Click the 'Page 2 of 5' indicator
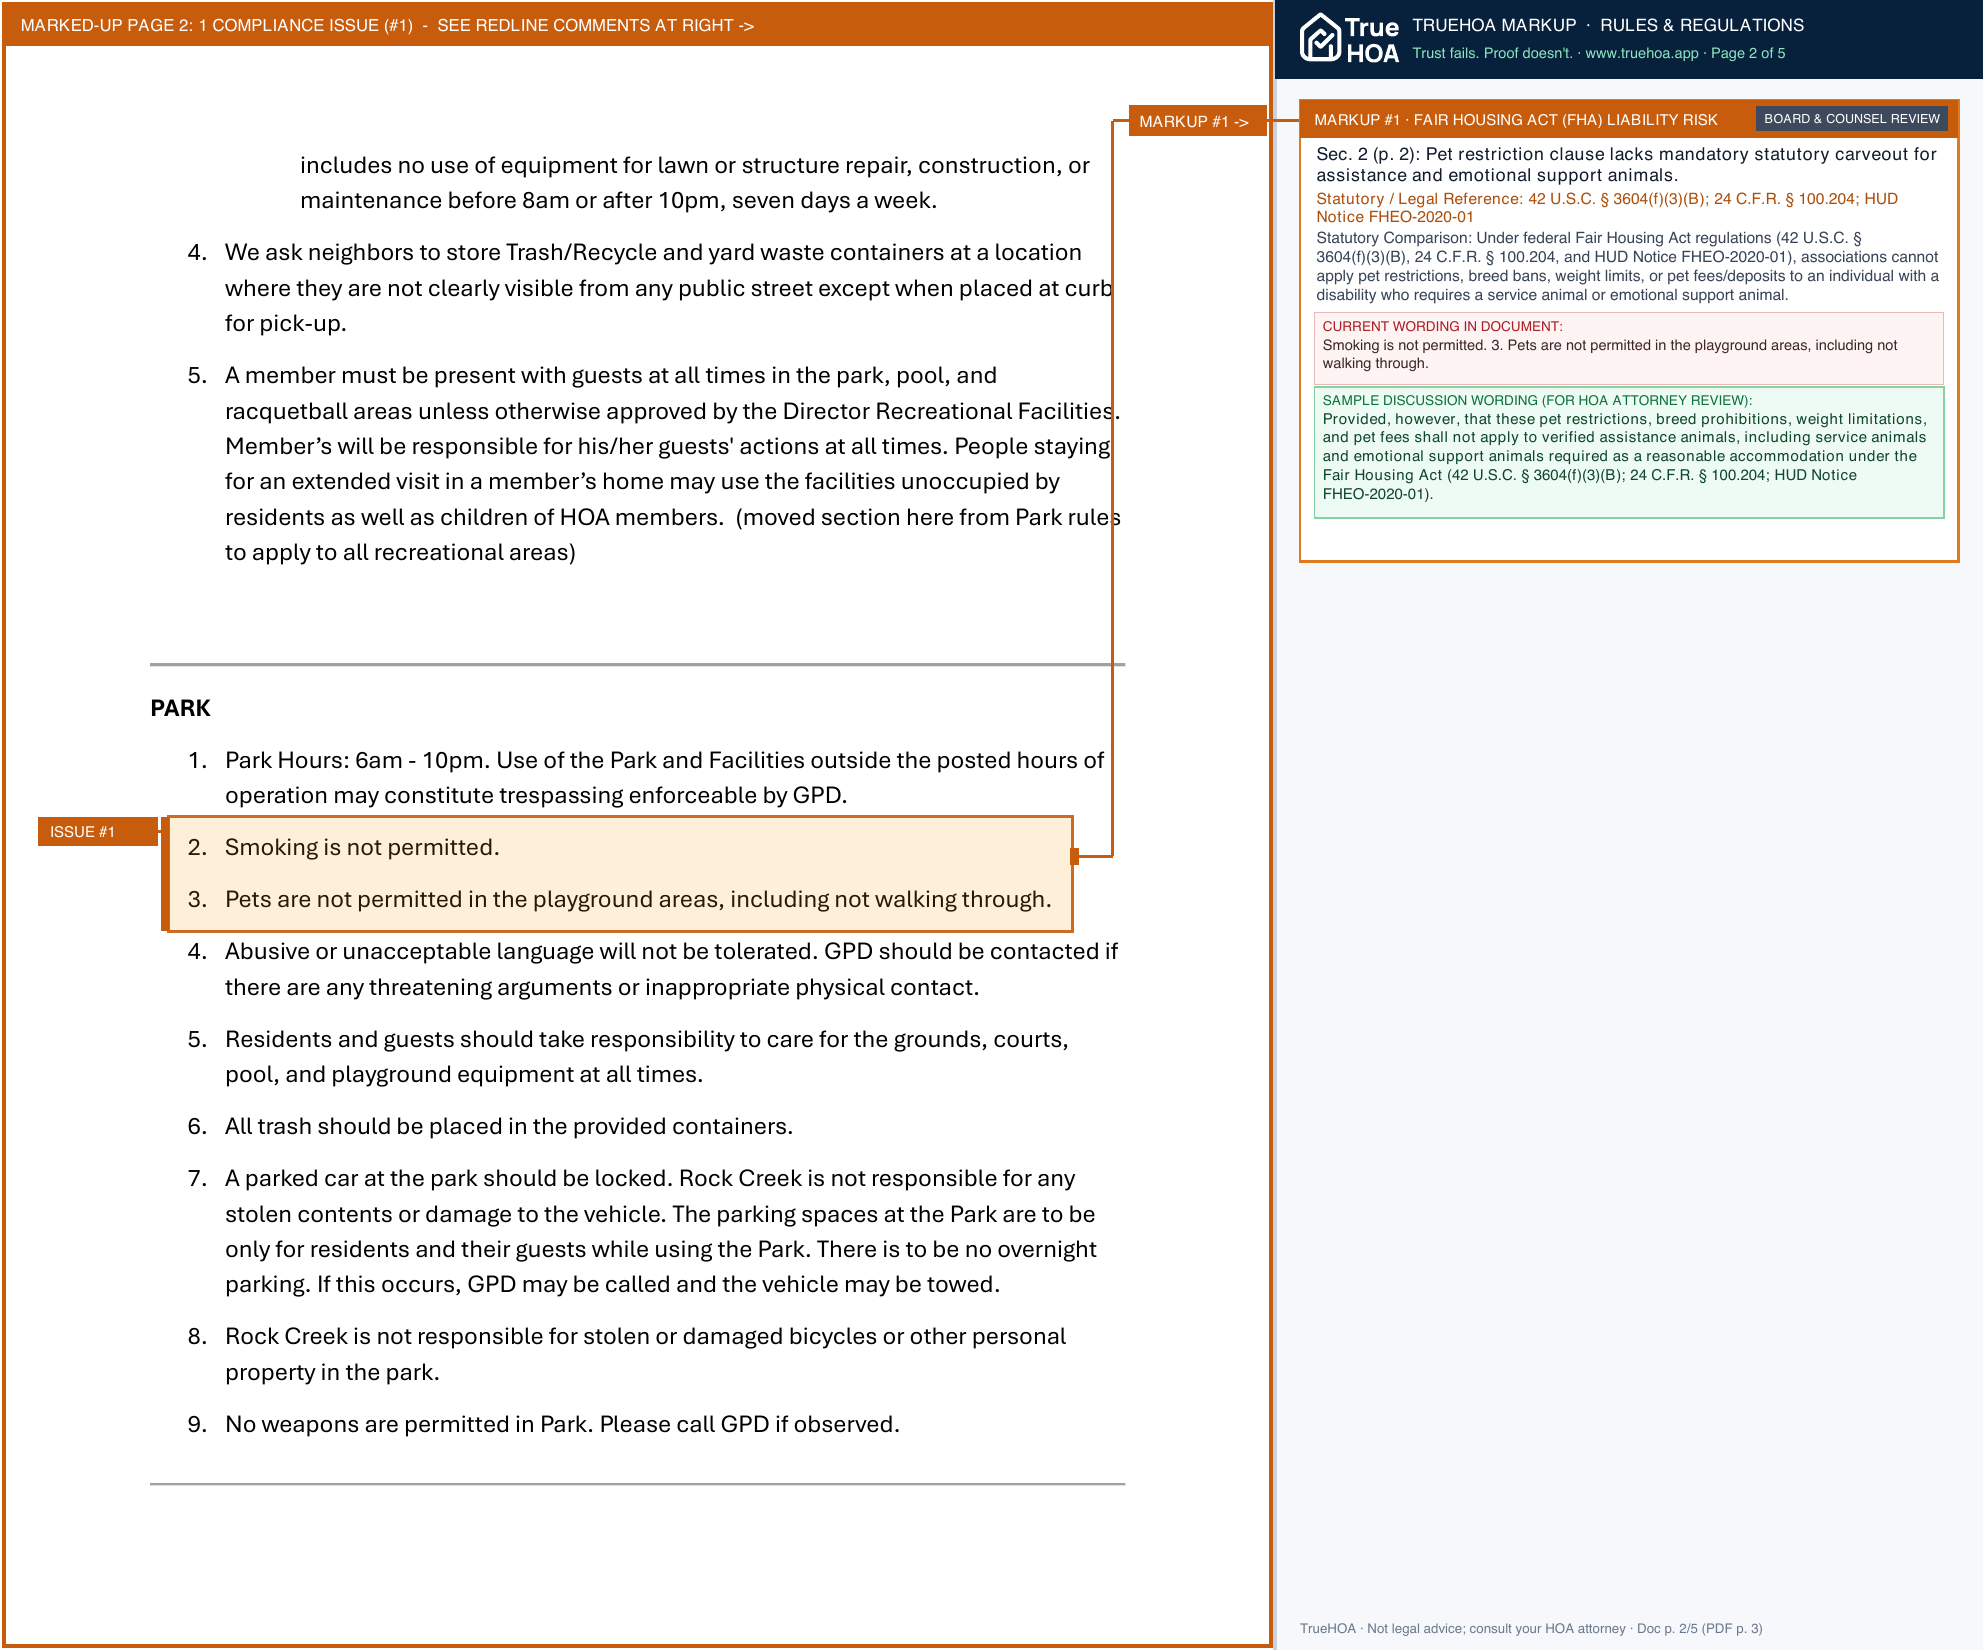 [x=1748, y=53]
